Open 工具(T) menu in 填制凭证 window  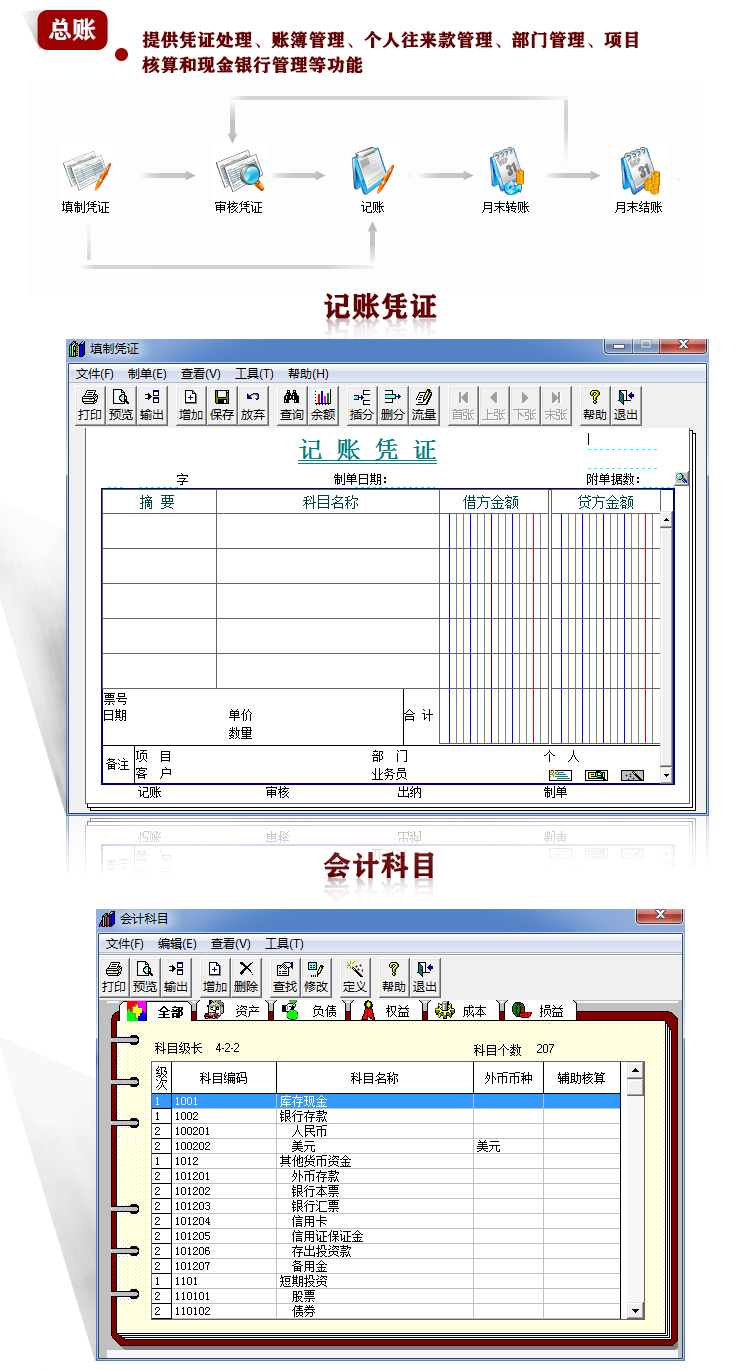[x=254, y=373]
